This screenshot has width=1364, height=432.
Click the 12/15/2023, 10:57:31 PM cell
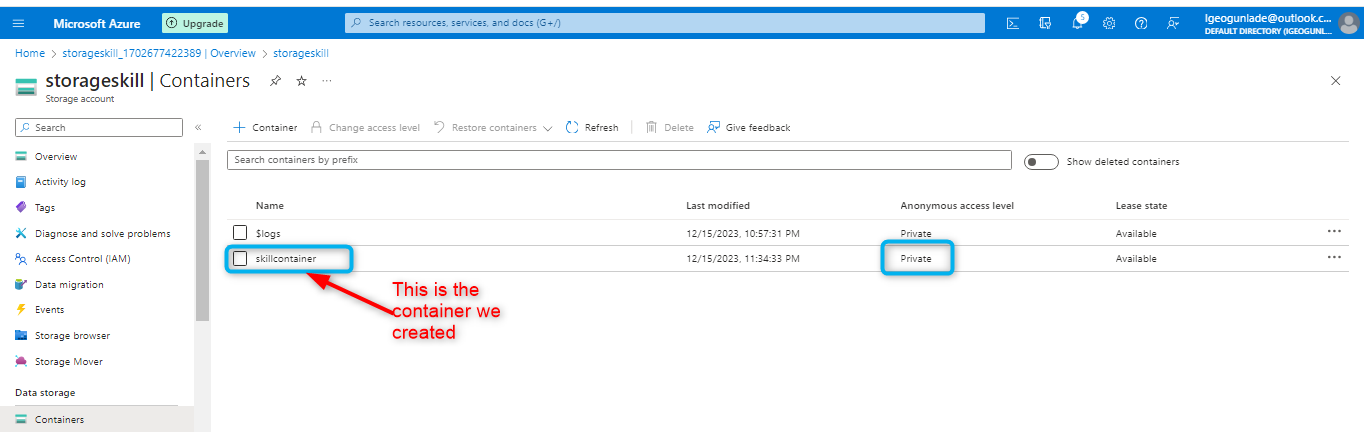coord(743,233)
